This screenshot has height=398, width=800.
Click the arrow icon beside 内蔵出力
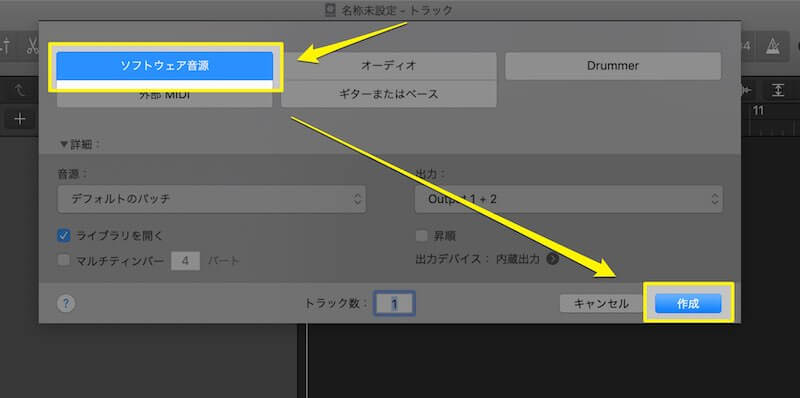click(x=553, y=259)
